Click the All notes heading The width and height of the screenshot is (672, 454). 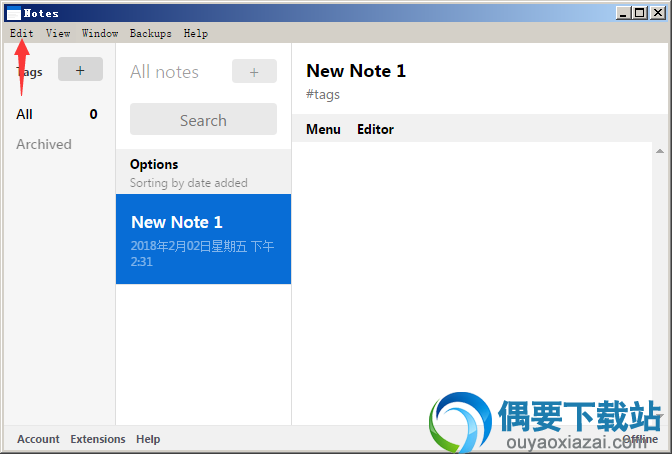[x=165, y=72]
